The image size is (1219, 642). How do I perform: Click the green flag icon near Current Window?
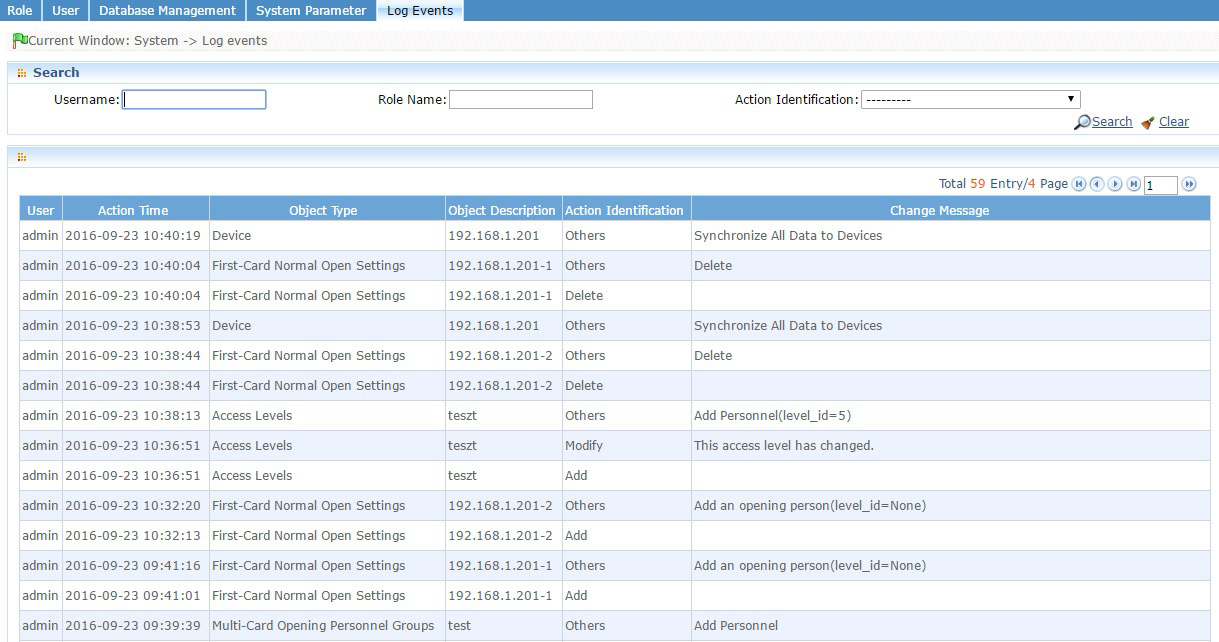coord(19,41)
